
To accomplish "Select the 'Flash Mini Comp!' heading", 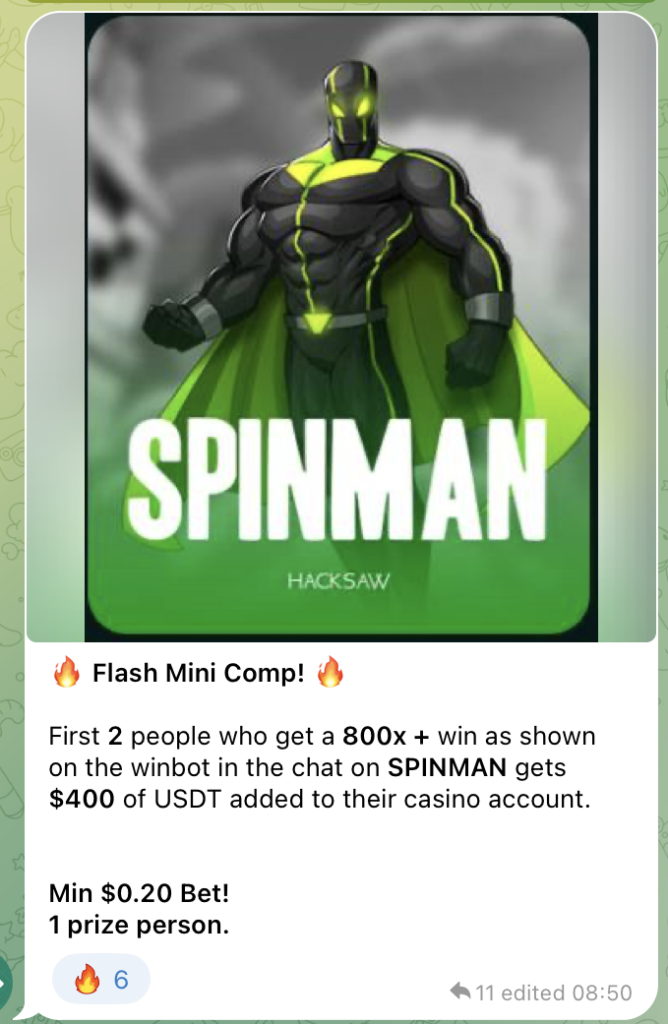I will click(199, 673).
